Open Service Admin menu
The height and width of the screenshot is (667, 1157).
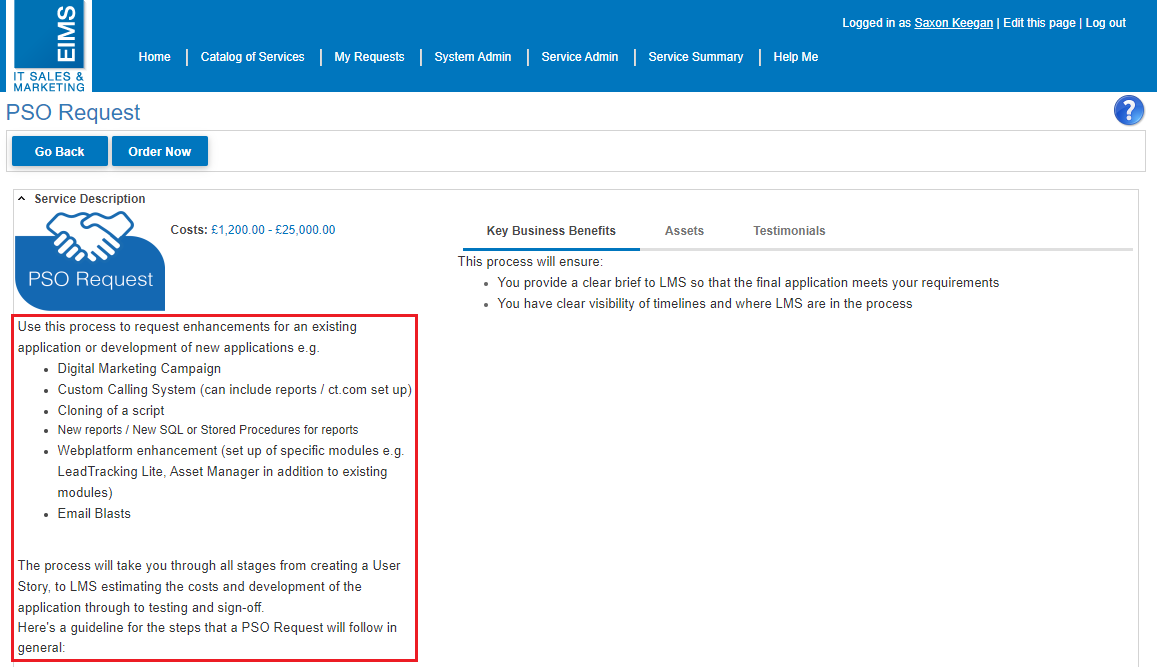click(579, 57)
